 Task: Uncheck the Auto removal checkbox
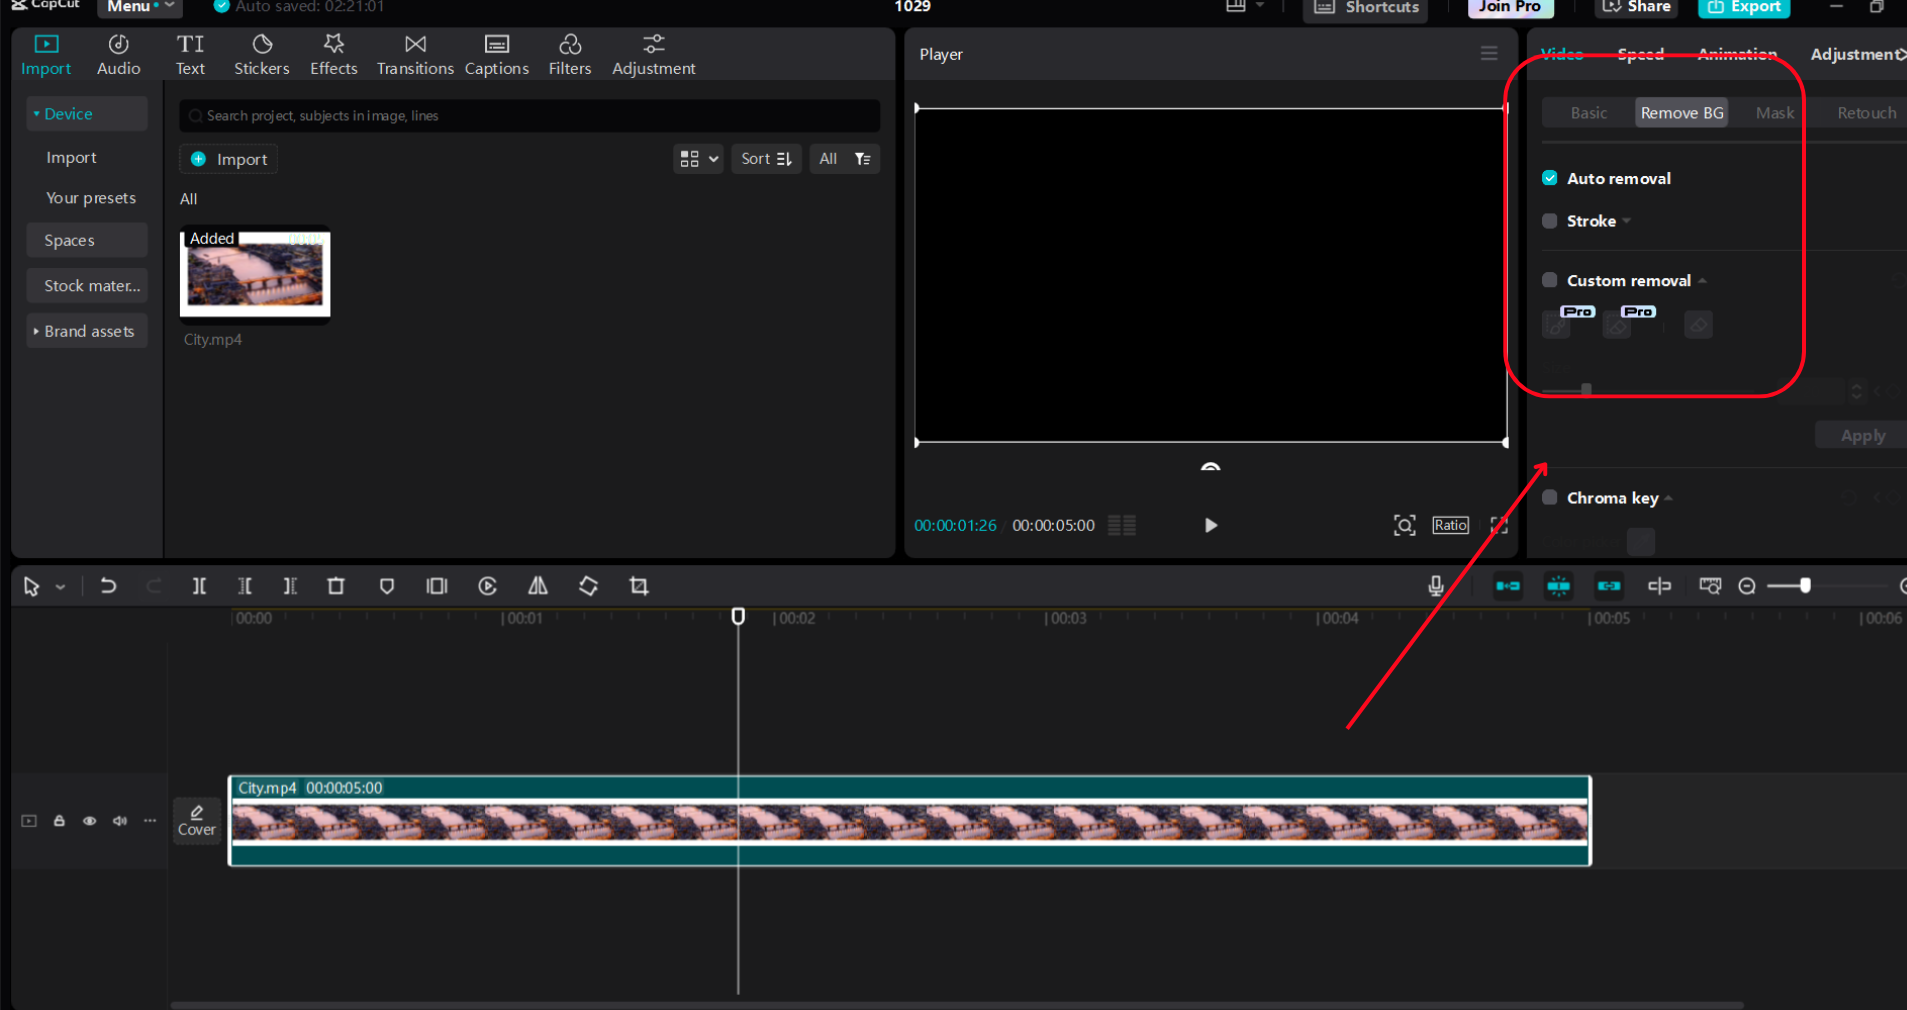(1550, 178)
